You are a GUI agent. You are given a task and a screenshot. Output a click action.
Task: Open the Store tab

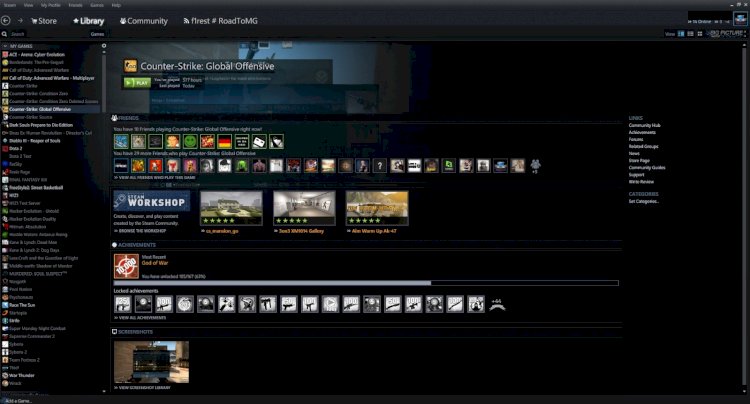point(44,21)
